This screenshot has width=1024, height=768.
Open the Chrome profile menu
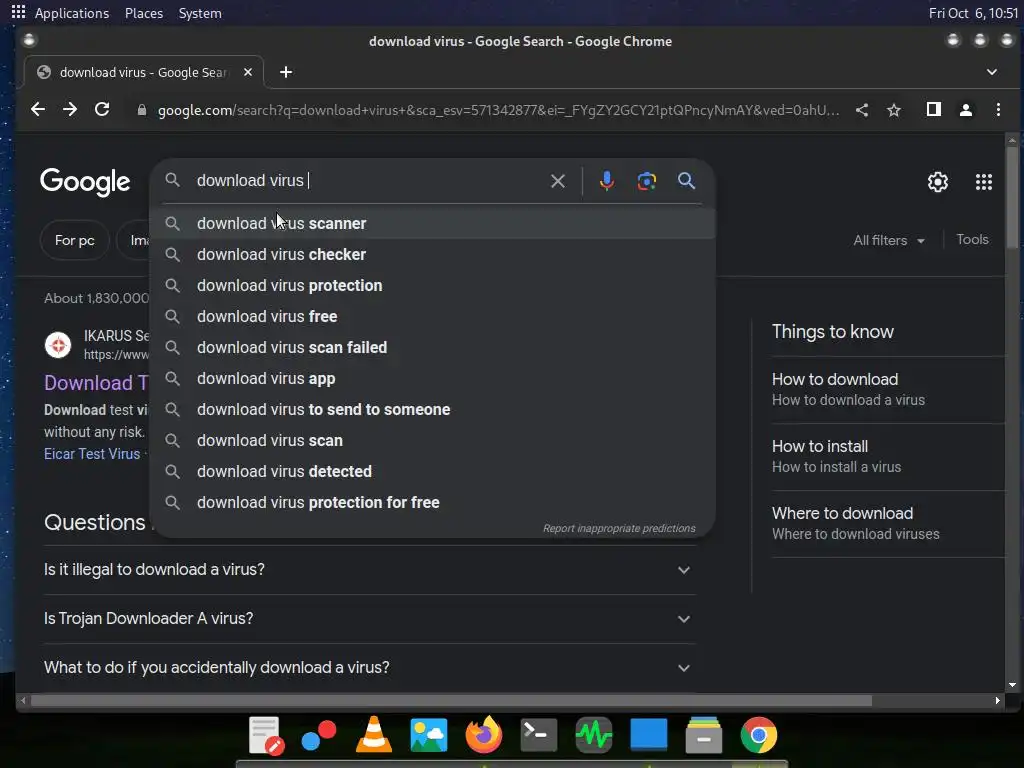(x=966, y=110)
